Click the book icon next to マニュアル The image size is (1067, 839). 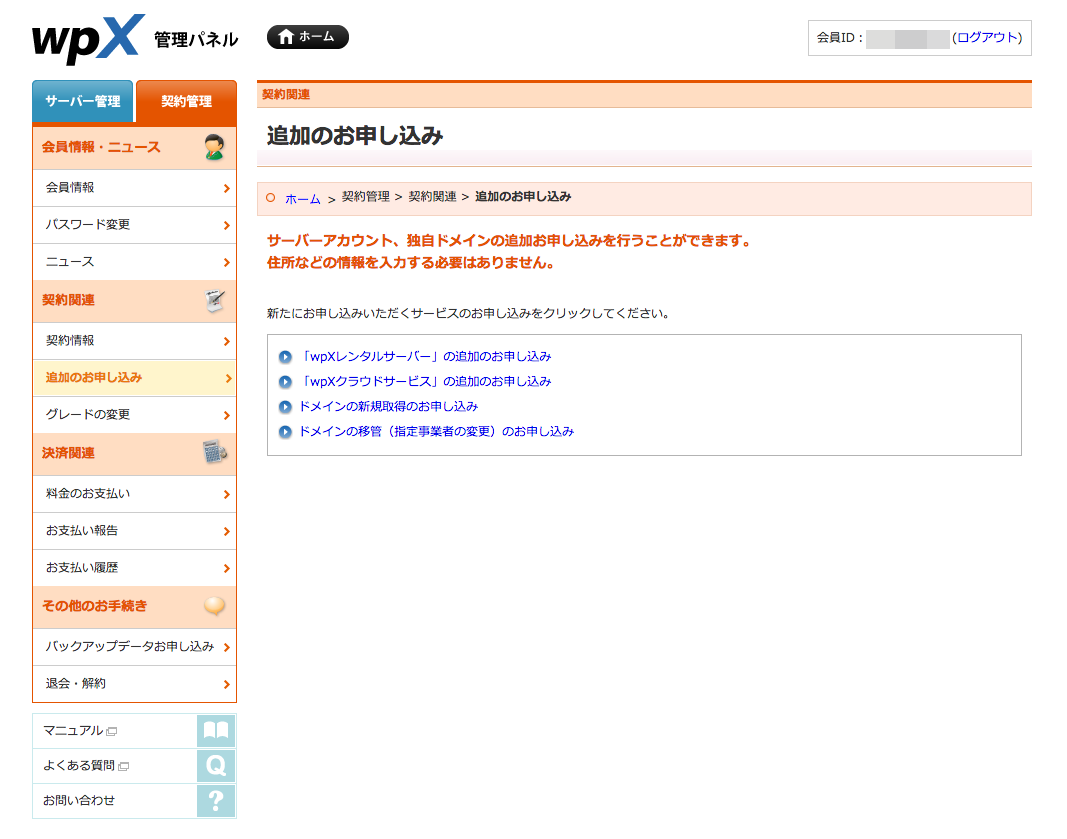point(216,731)
